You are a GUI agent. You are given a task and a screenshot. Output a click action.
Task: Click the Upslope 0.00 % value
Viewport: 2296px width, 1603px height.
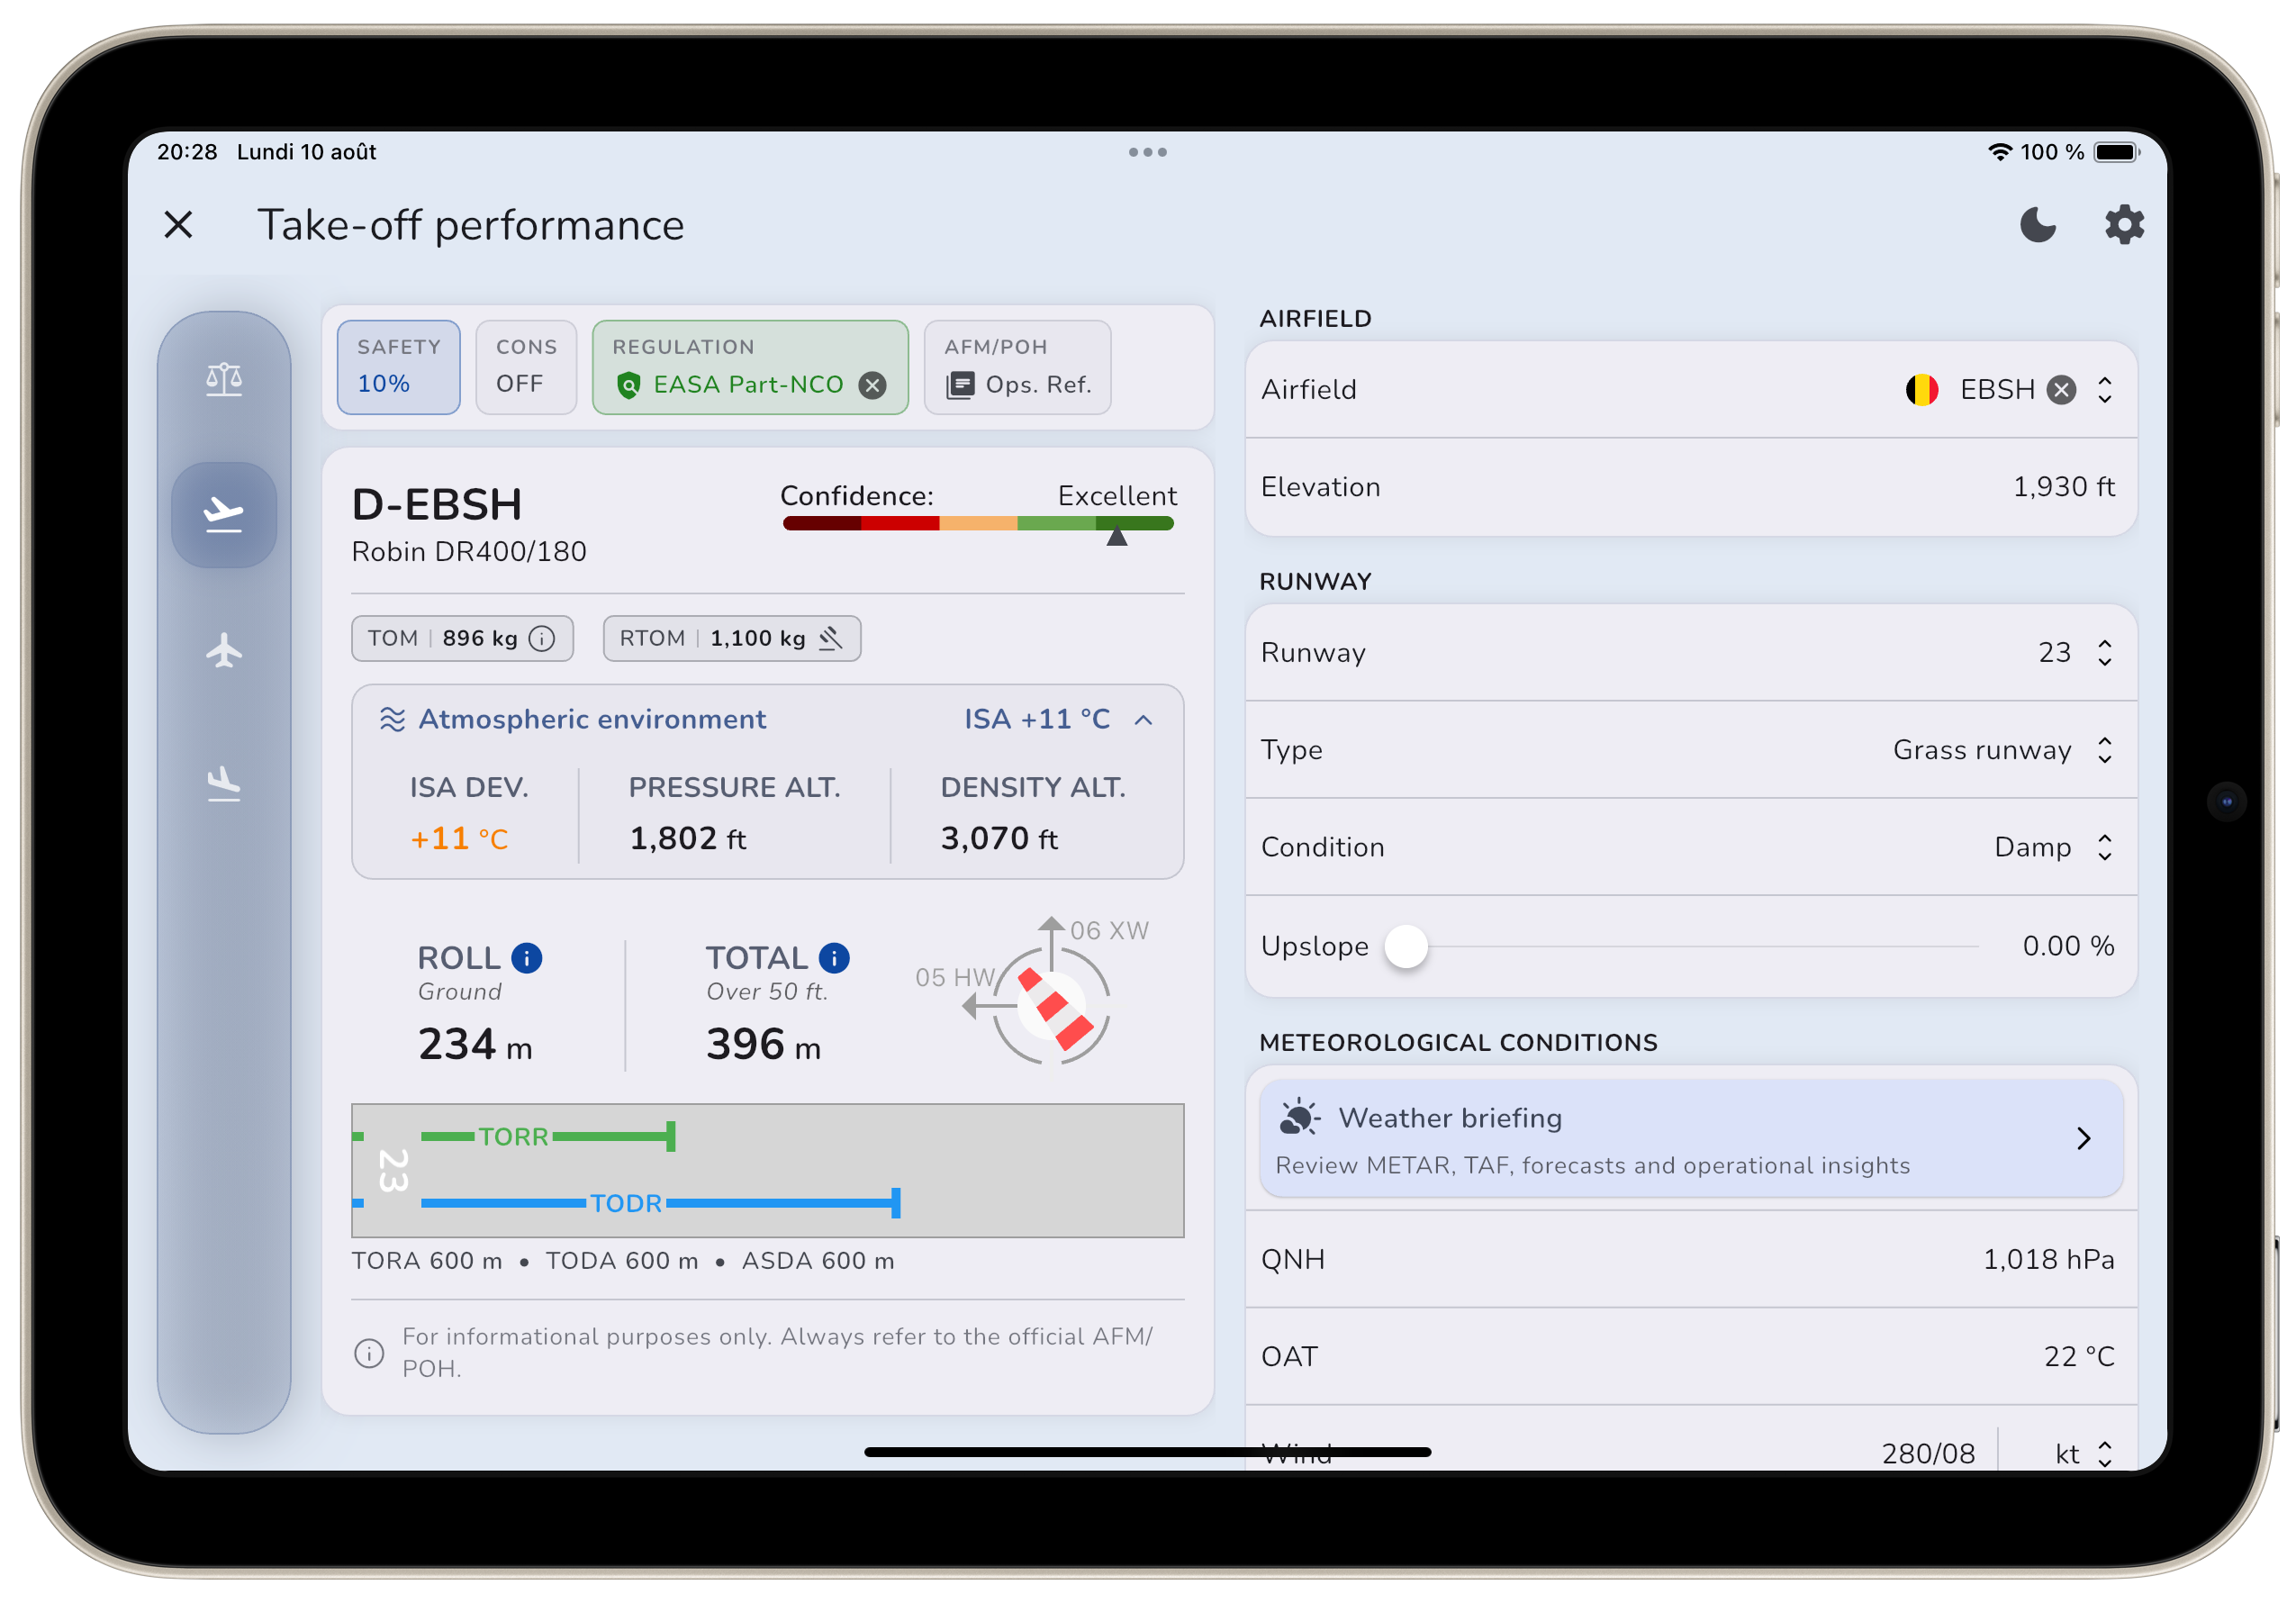pos(2068,946)
